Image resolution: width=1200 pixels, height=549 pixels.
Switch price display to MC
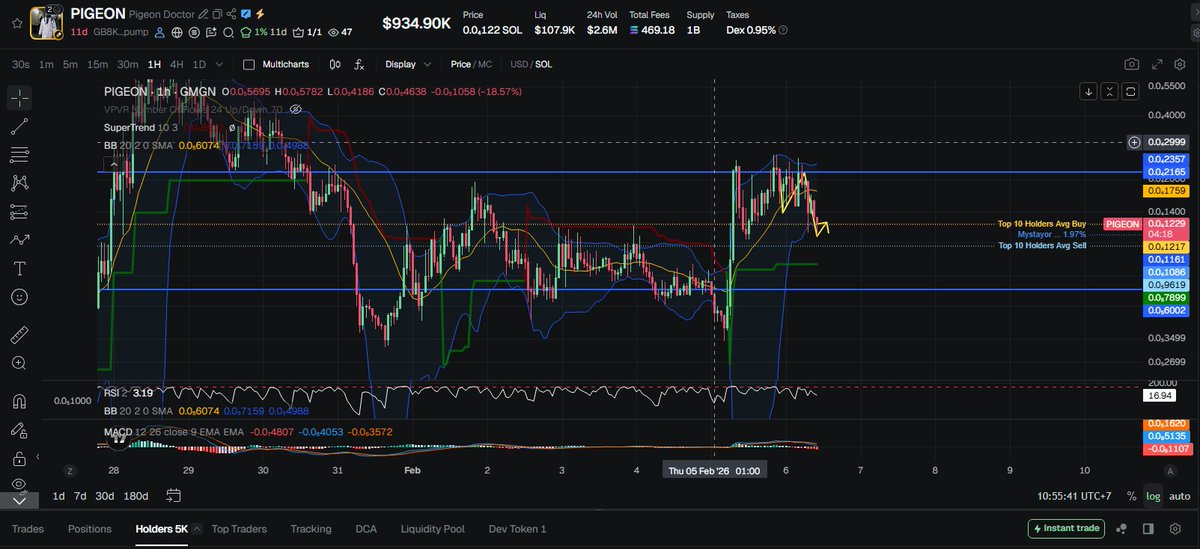click(484, 64)
